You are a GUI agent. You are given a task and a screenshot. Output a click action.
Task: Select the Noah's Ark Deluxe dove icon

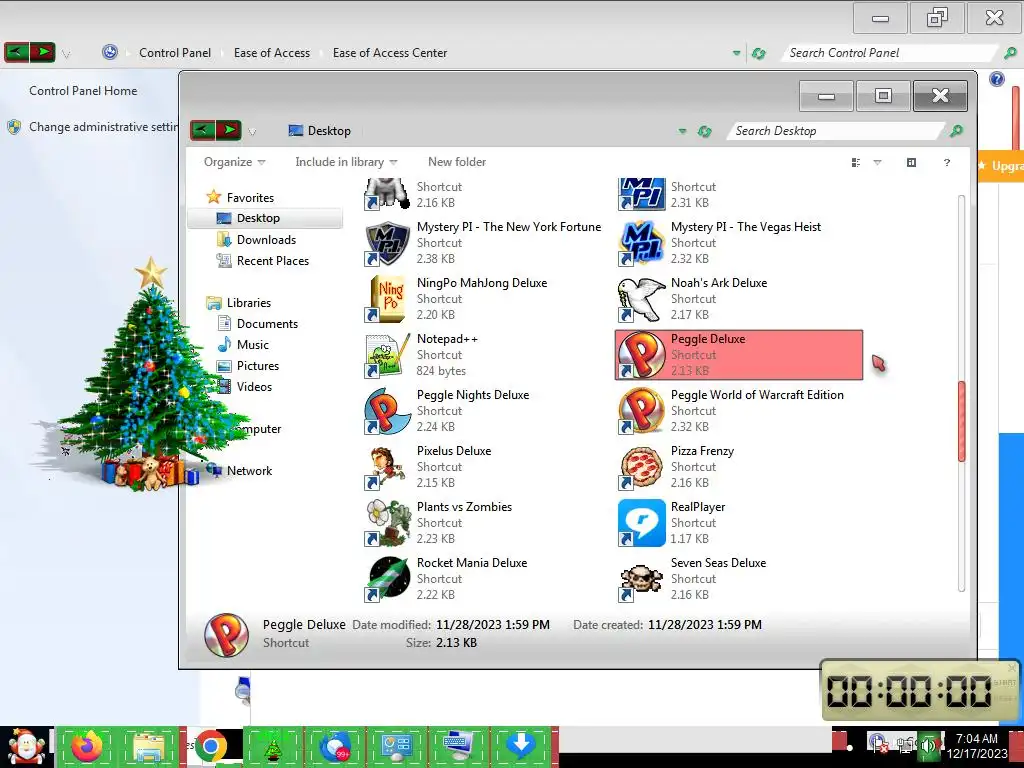(641, 299)
